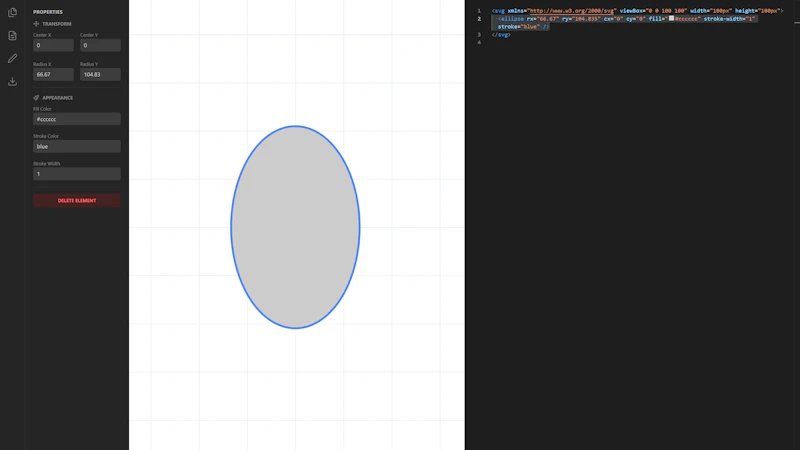This screenshot has height=450, width=800.
Task: Click the Stroke Width input field
Action: coord(77,174)
